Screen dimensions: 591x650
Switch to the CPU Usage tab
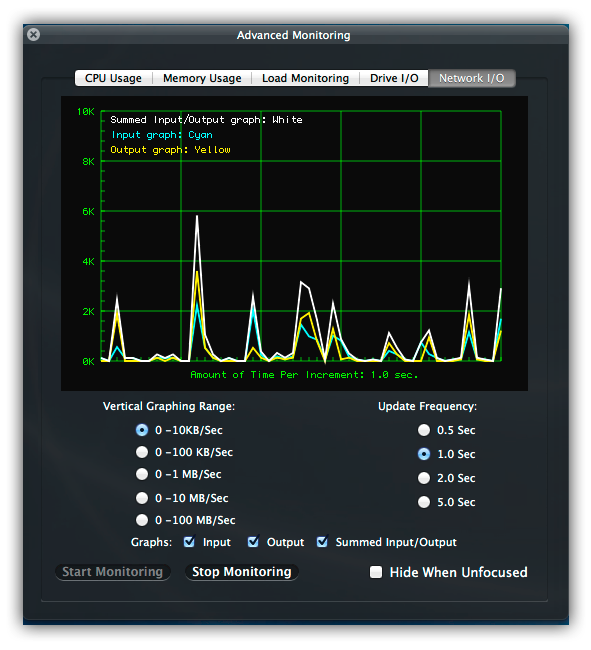point(114,78)
